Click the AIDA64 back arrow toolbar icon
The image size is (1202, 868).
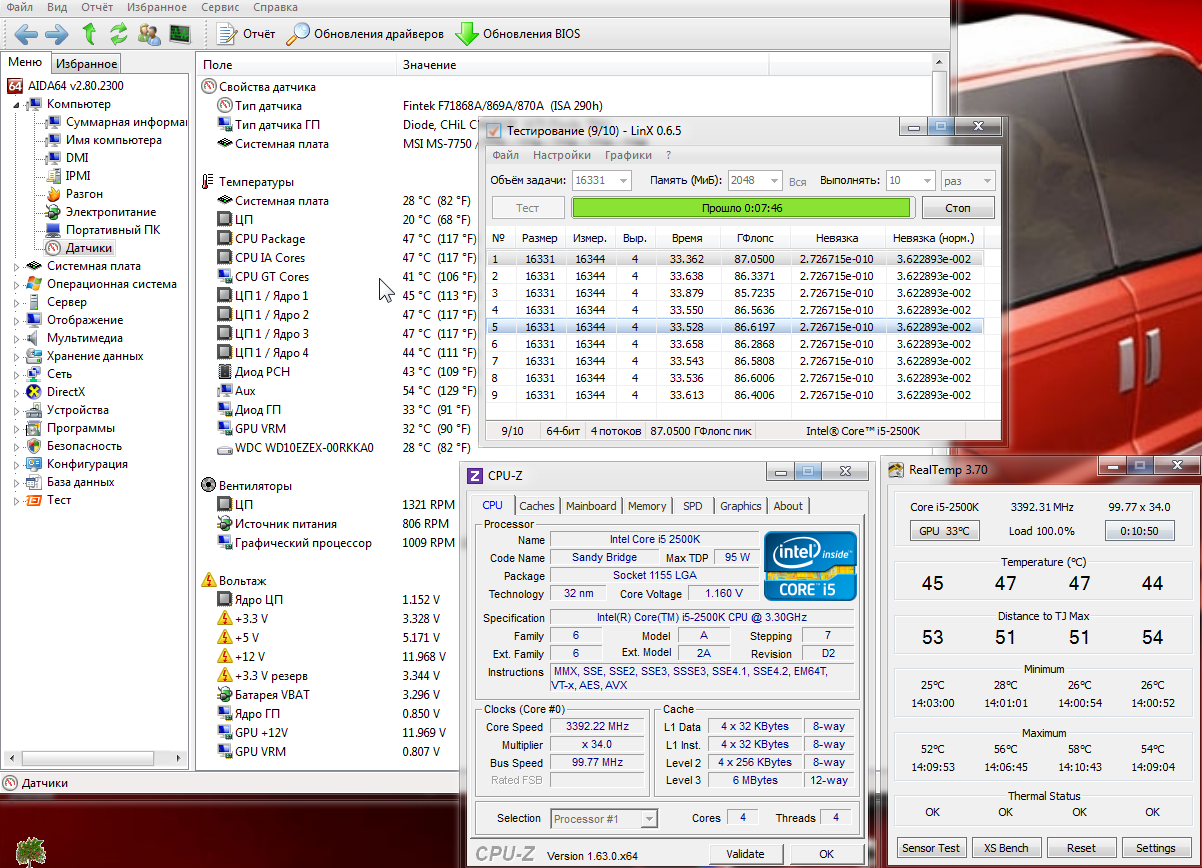point(26,34)
